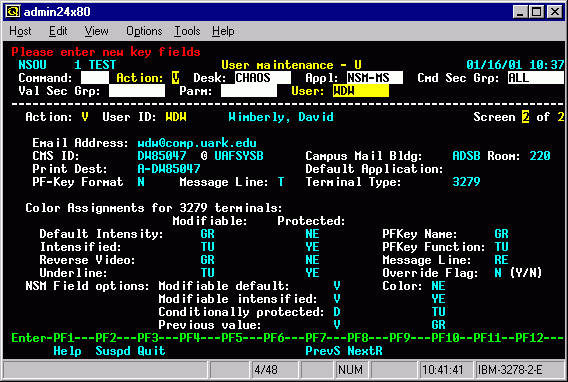
Task: Click the name Wimberly, David
Action: (281, 117)
